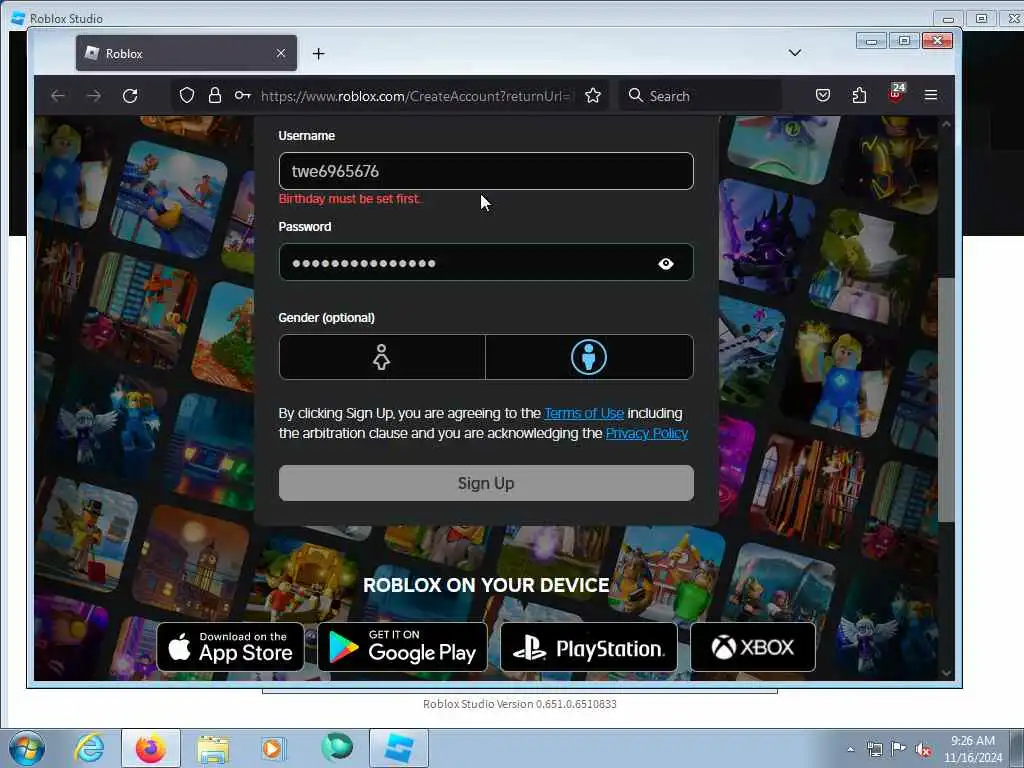Image resolution: width=1024 pixels, height=768 pixels.
Task: Open the Pocket save icon
Action: tap(823, 95)
